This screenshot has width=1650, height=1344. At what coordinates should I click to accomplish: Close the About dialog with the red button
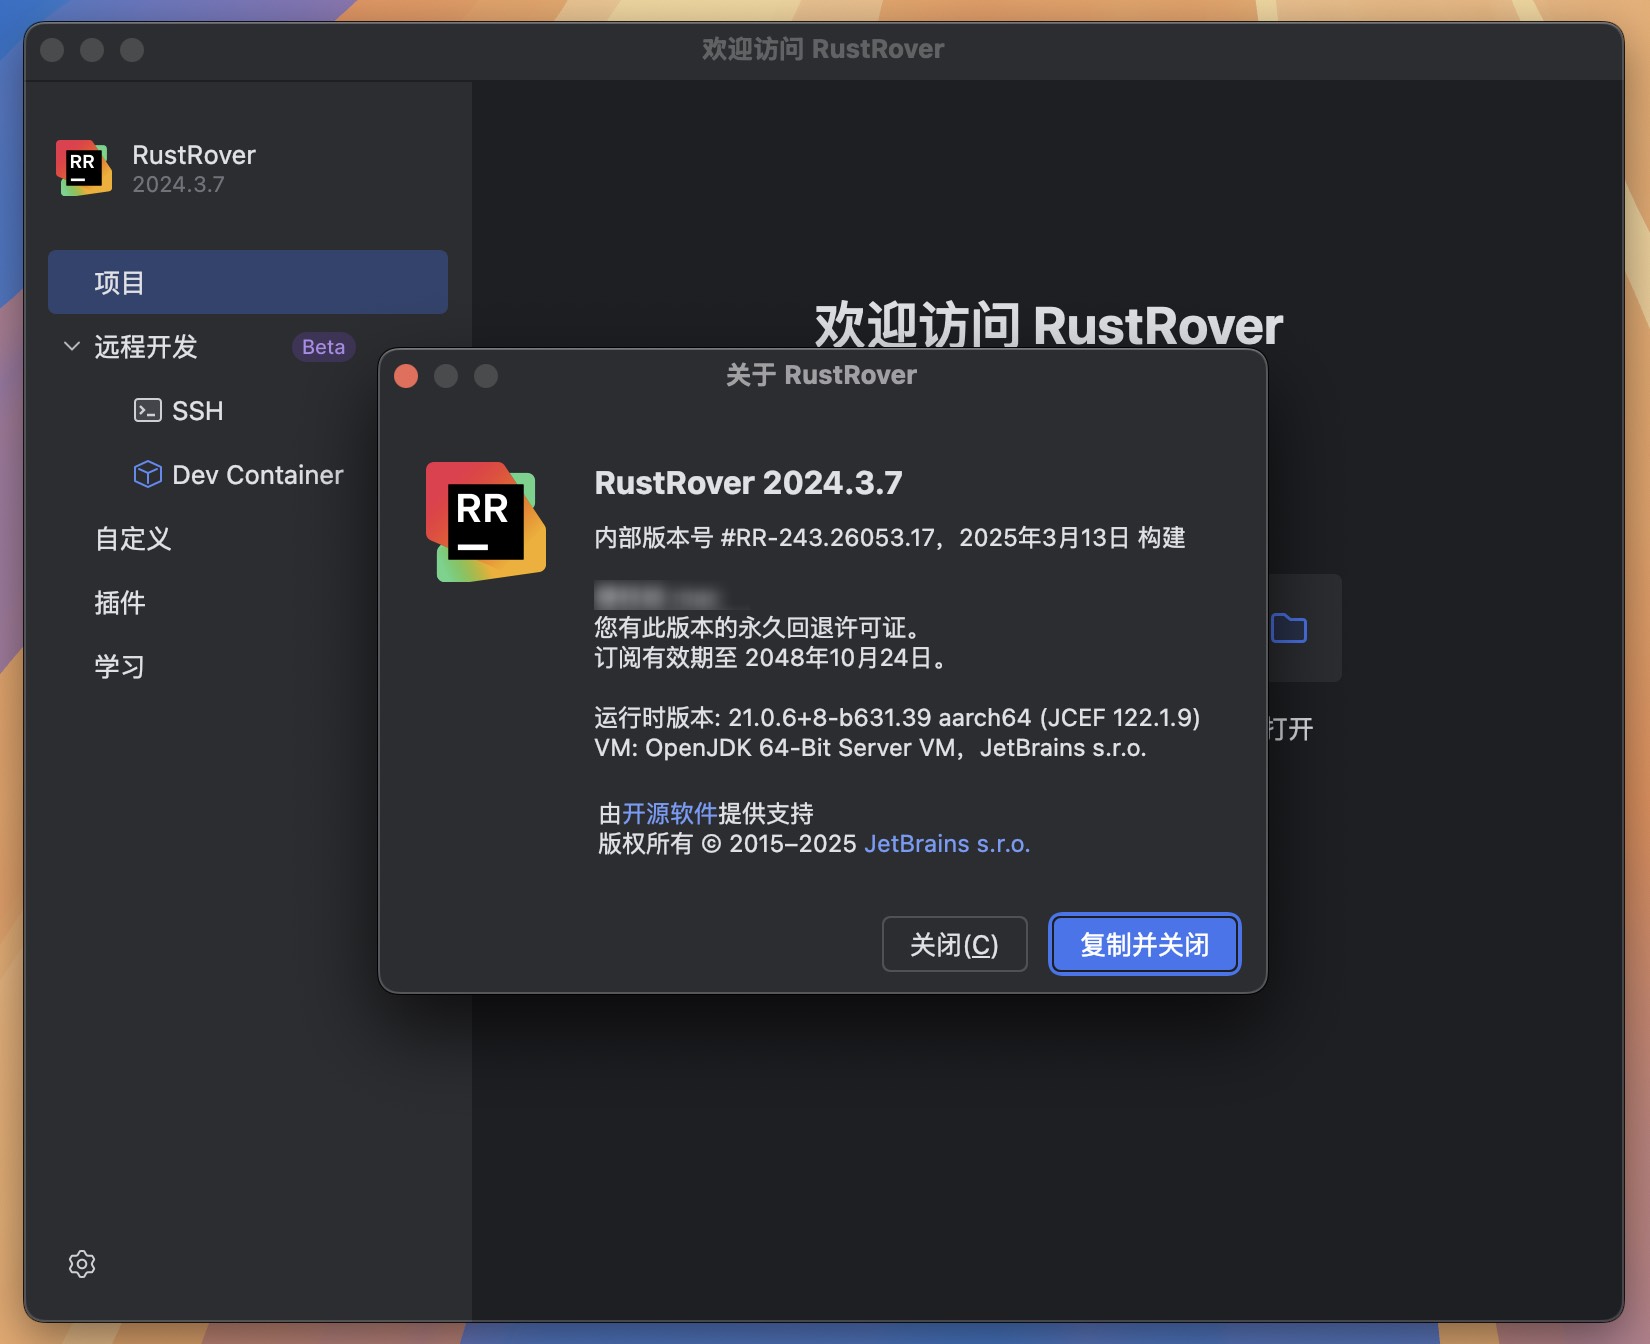406,376
